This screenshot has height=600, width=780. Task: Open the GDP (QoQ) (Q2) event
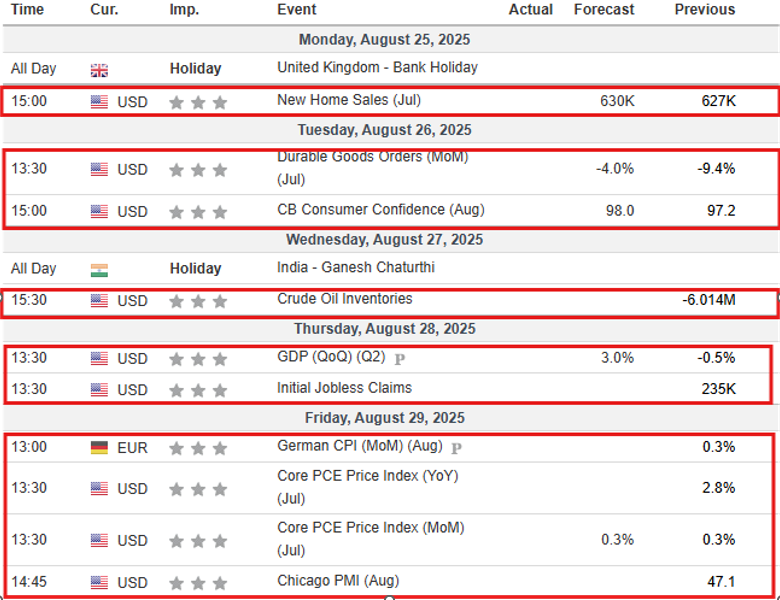point(331,357)
